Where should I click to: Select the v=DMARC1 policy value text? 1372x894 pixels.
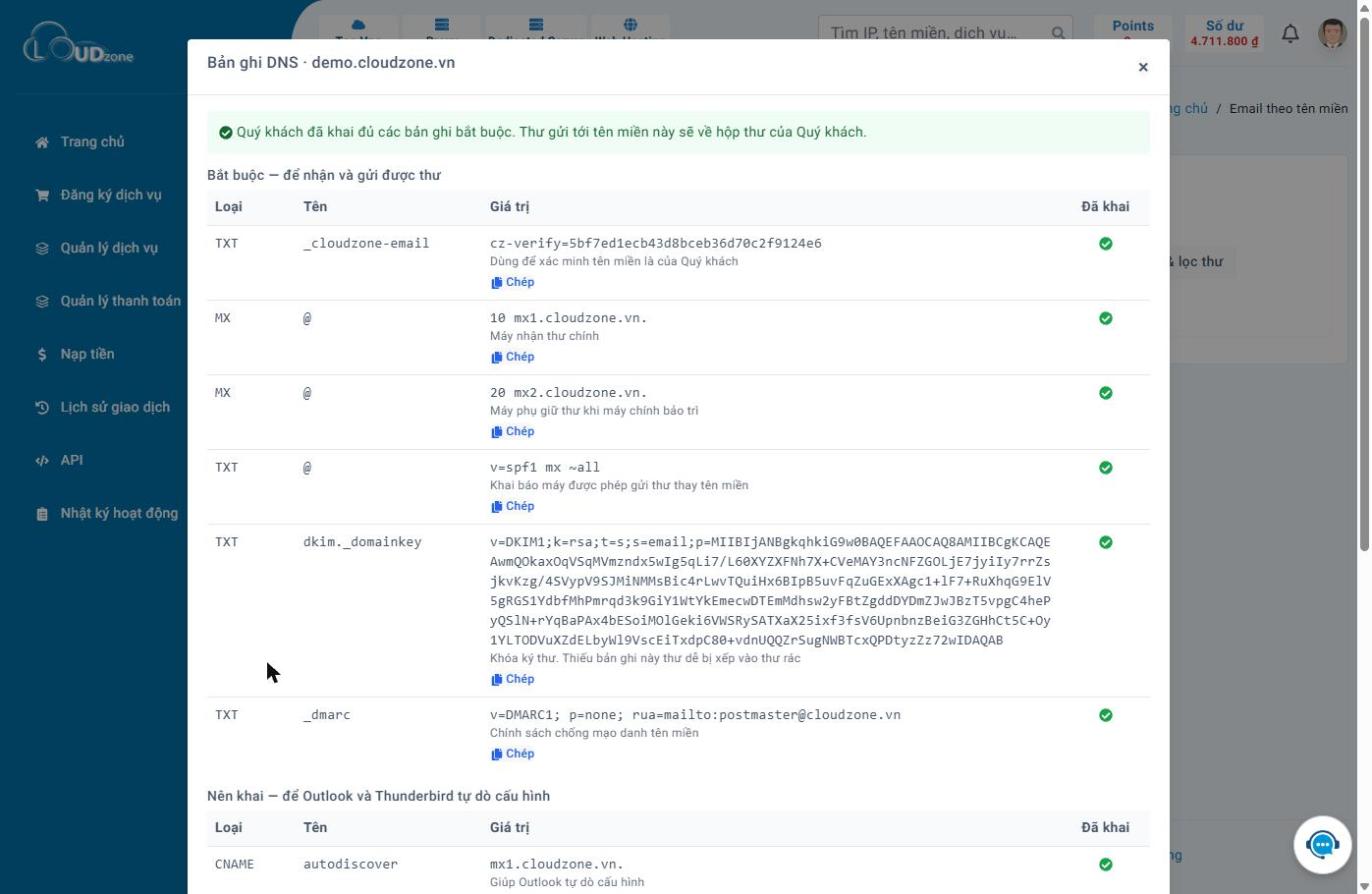695,715
